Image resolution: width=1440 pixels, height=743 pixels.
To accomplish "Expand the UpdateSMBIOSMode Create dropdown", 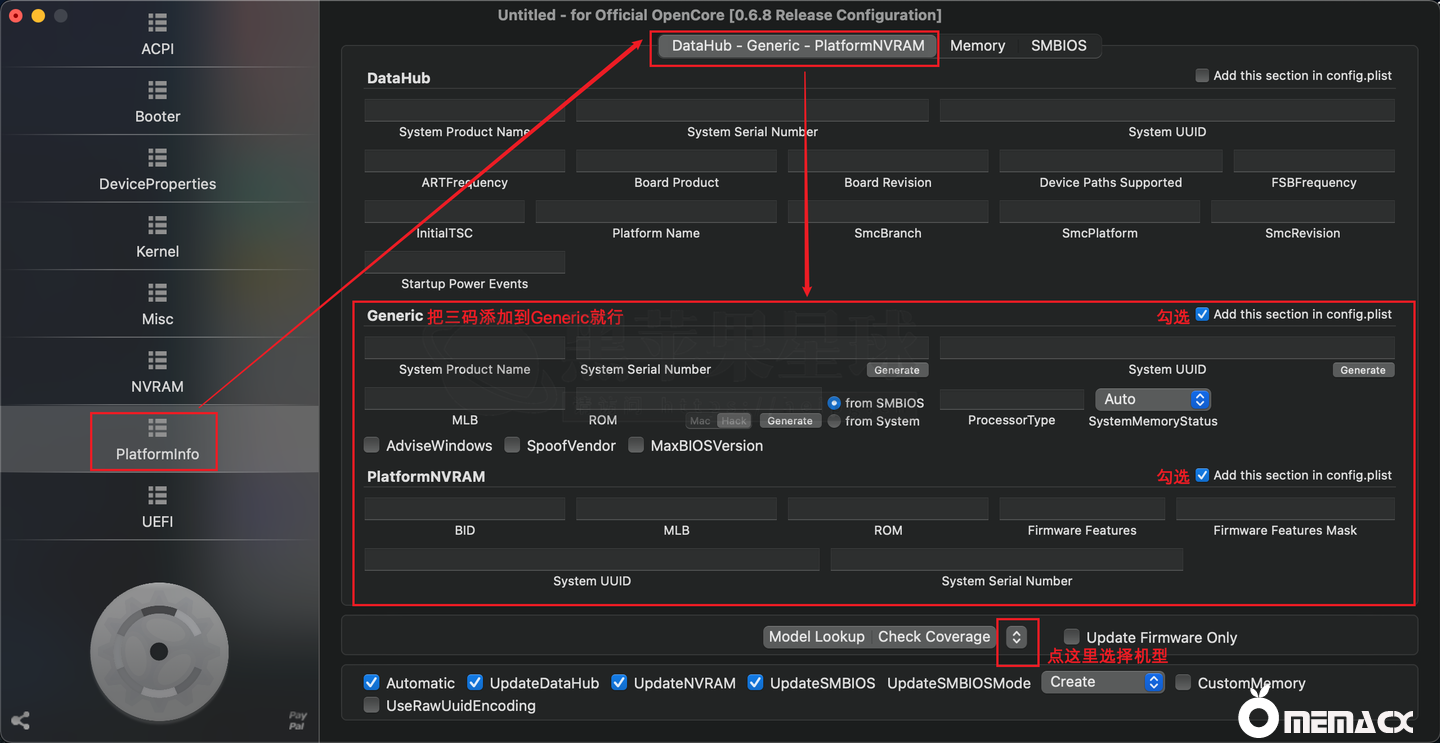I will coord(1102,682).
